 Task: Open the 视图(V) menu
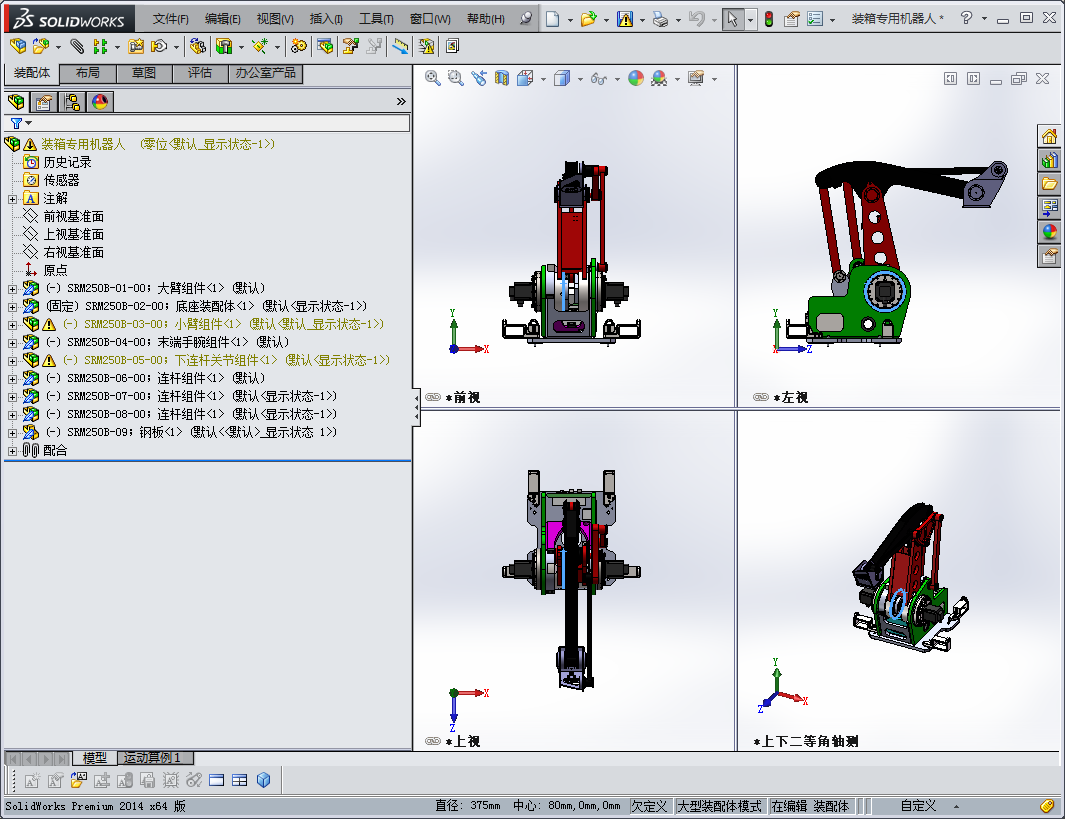coord(275,19)
